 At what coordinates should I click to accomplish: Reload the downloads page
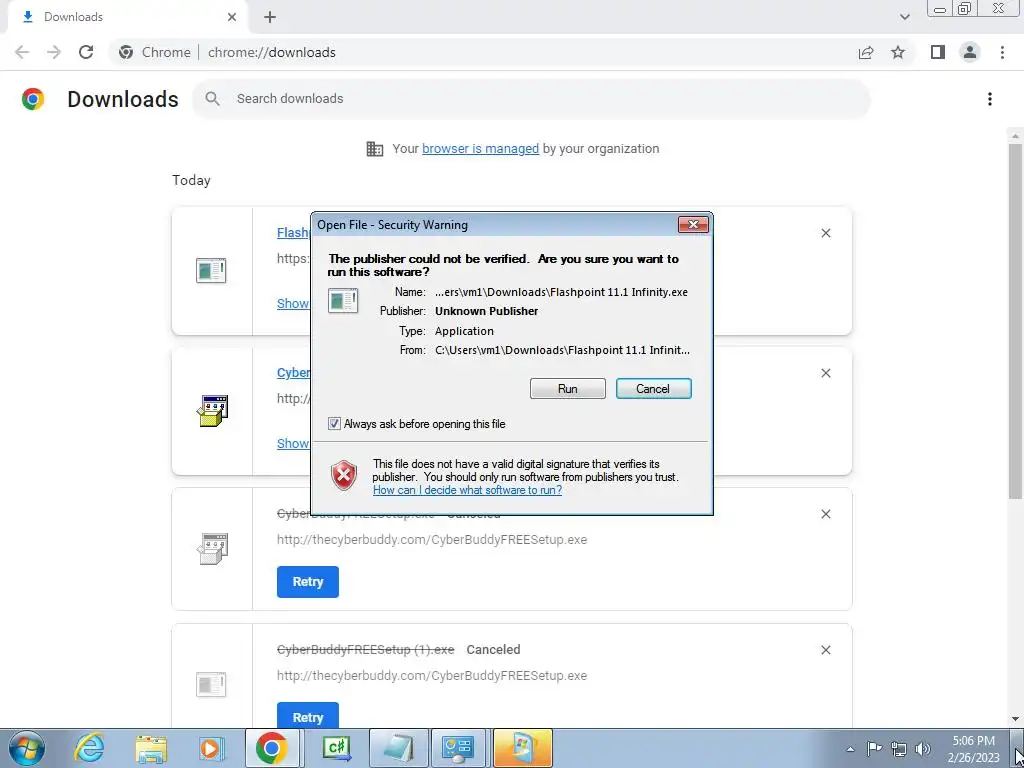click(86, 52)
